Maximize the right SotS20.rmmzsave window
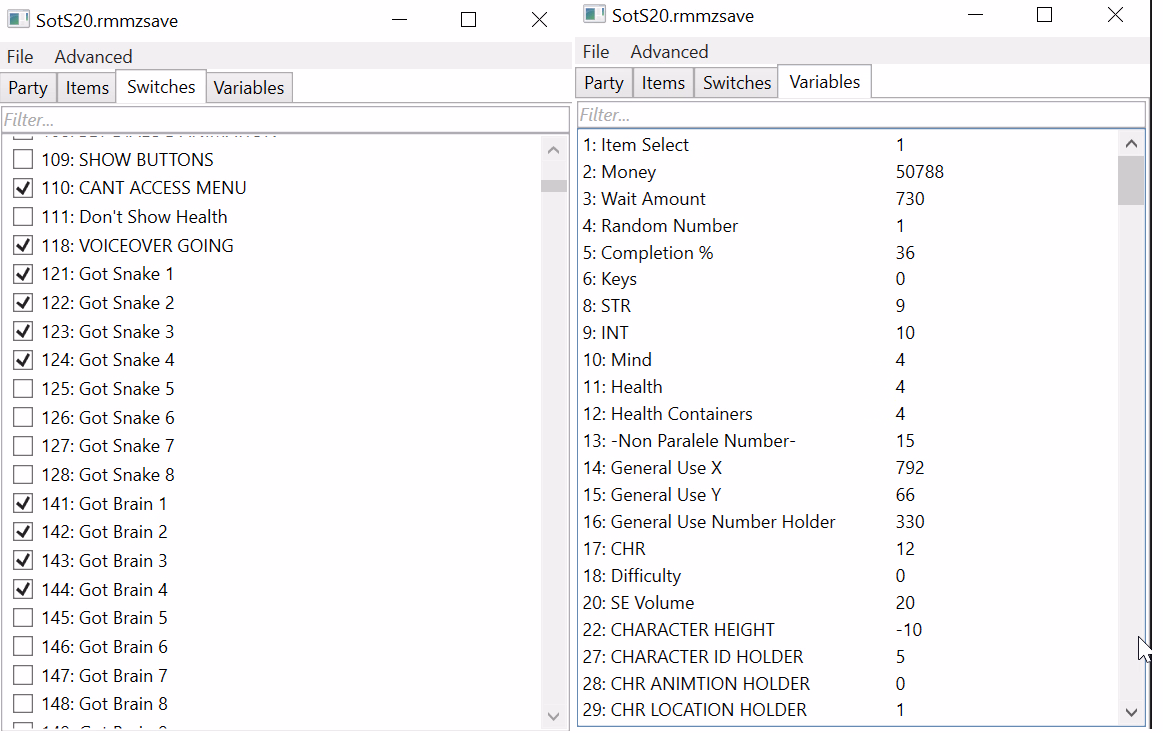Viewport: 1163px width, 733px height. [x=1044, y=15]
